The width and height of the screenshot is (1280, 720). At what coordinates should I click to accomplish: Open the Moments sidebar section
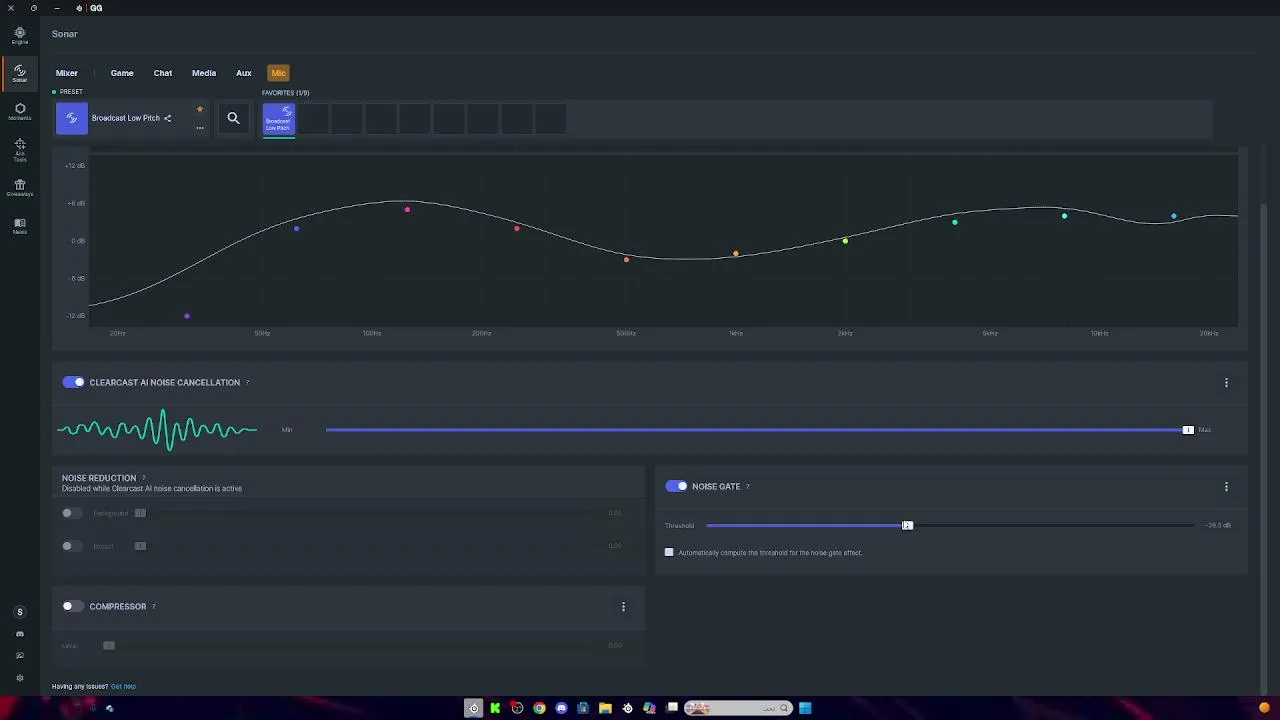point(19,111)
